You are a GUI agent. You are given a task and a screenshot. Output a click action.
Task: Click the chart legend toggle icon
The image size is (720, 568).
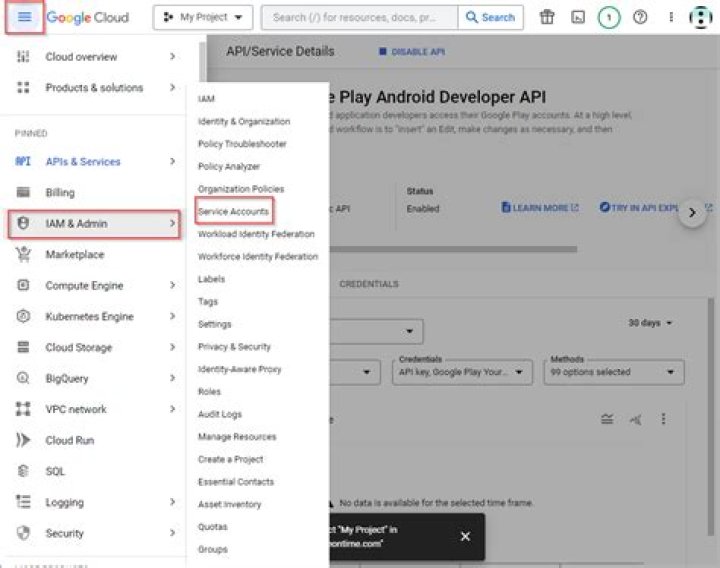point(607,419)
